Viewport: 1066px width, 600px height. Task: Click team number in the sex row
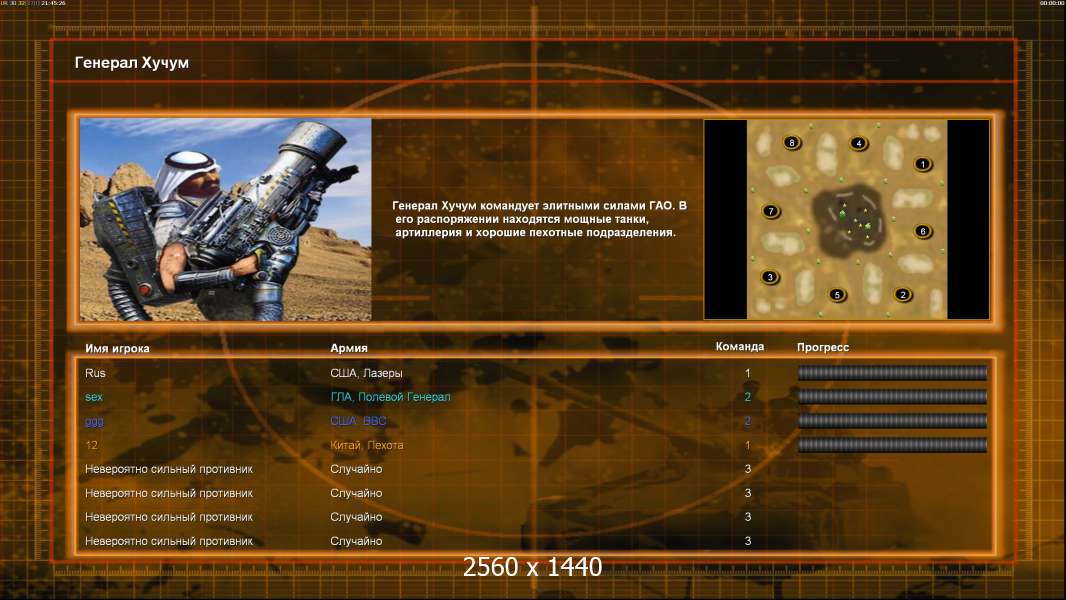[747, 397]
